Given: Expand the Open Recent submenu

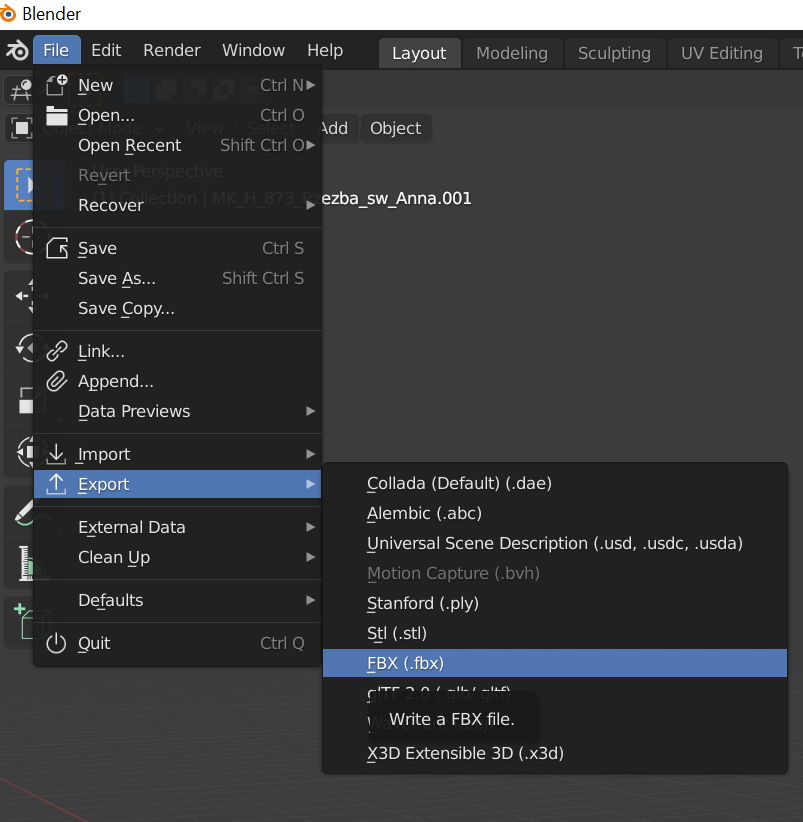Looking at the screenshot, I should [178, 145].
